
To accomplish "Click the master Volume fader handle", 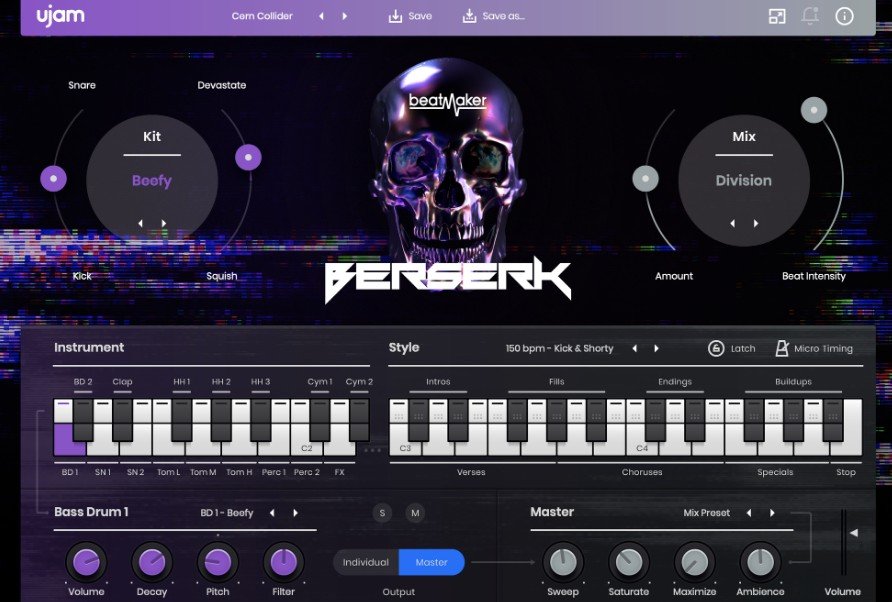I will (853, 533).
